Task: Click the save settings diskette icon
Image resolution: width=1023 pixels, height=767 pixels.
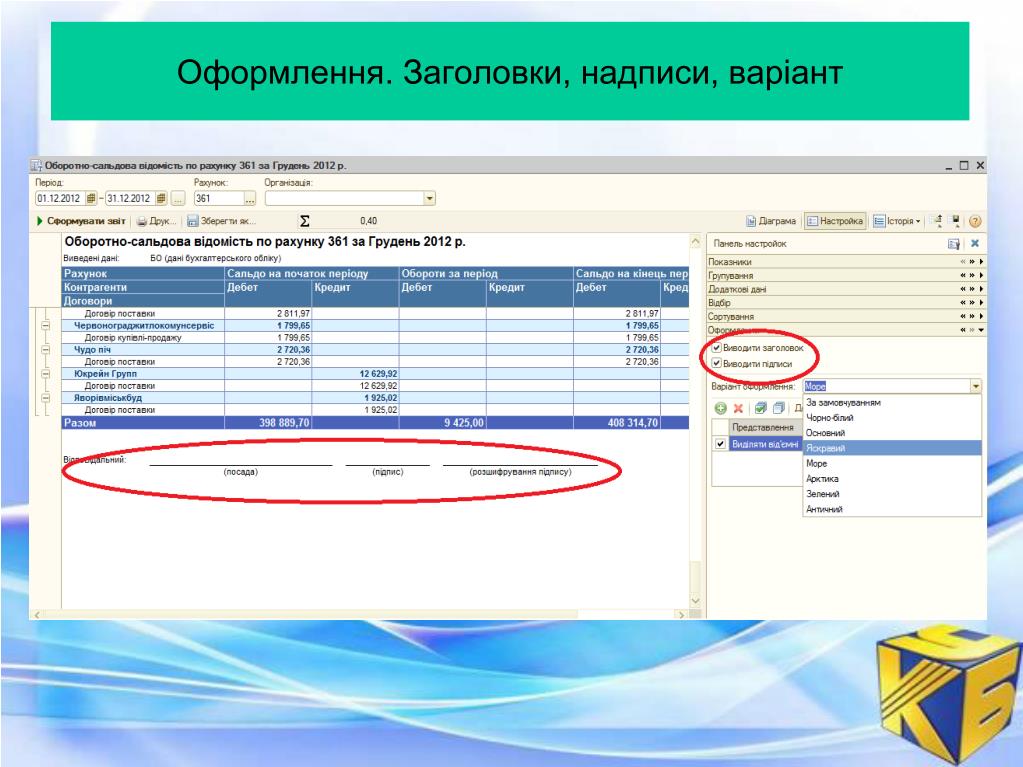Action: pos(956,221)
